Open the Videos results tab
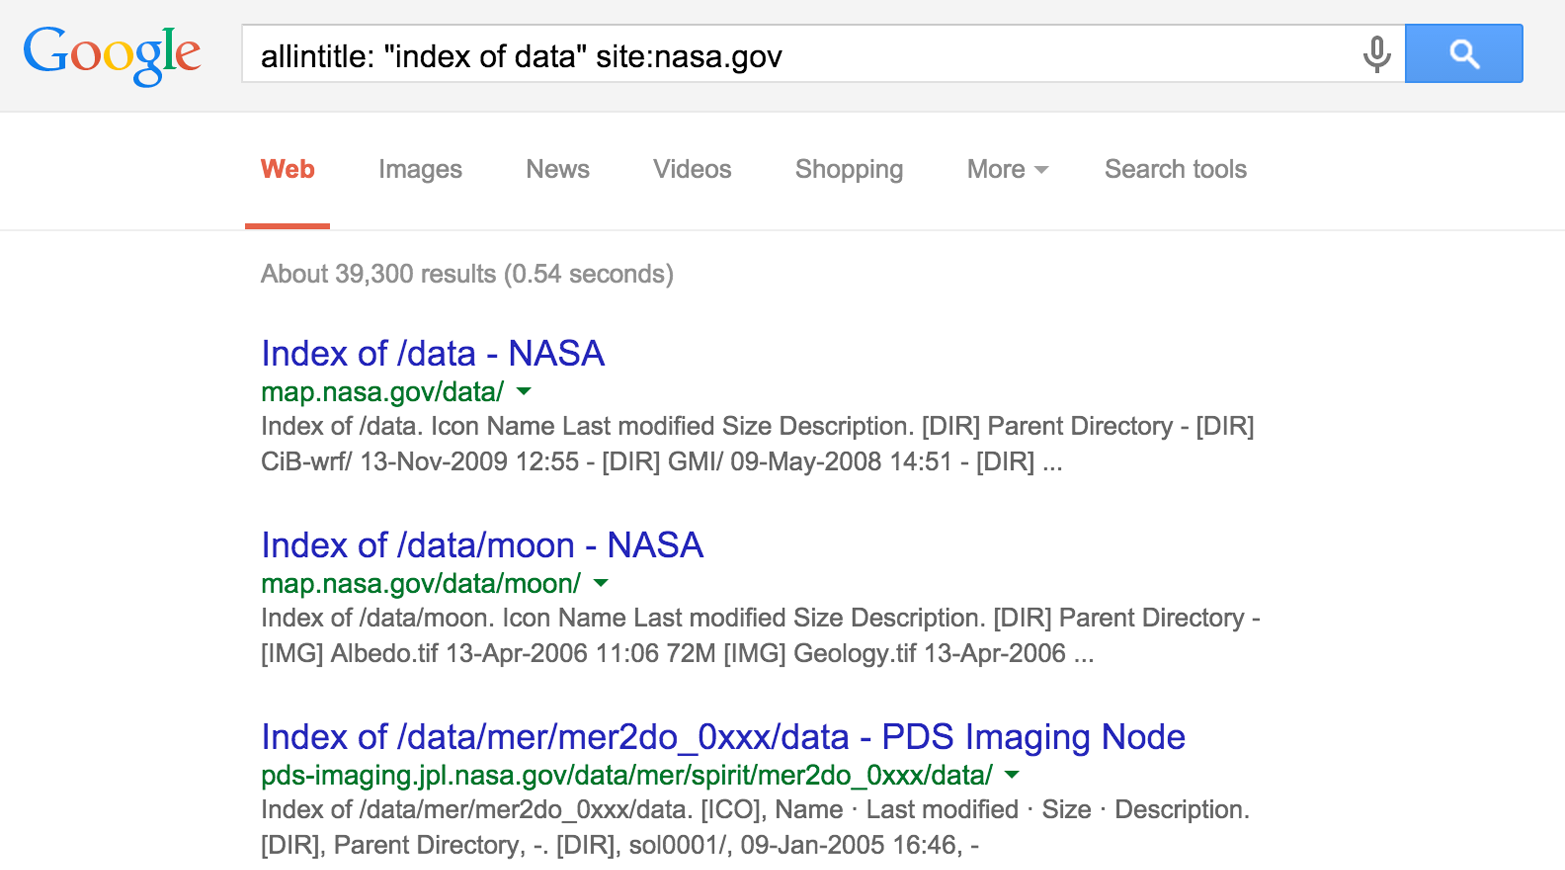This screenshot has height=870, width=1565. pyautogui.click(x=691, y=170)
